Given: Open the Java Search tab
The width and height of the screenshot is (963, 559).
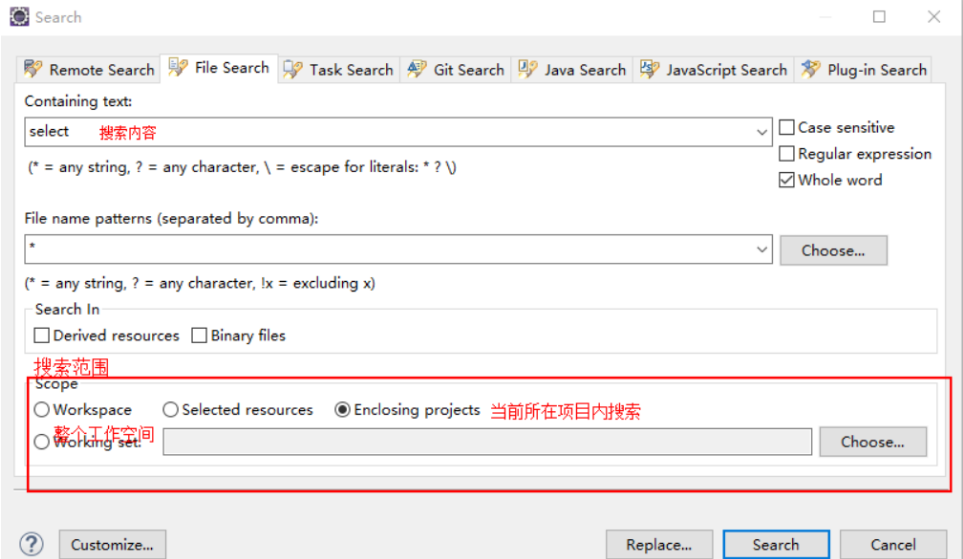Looking at the screenshot, I should click(x=572, y=69).
